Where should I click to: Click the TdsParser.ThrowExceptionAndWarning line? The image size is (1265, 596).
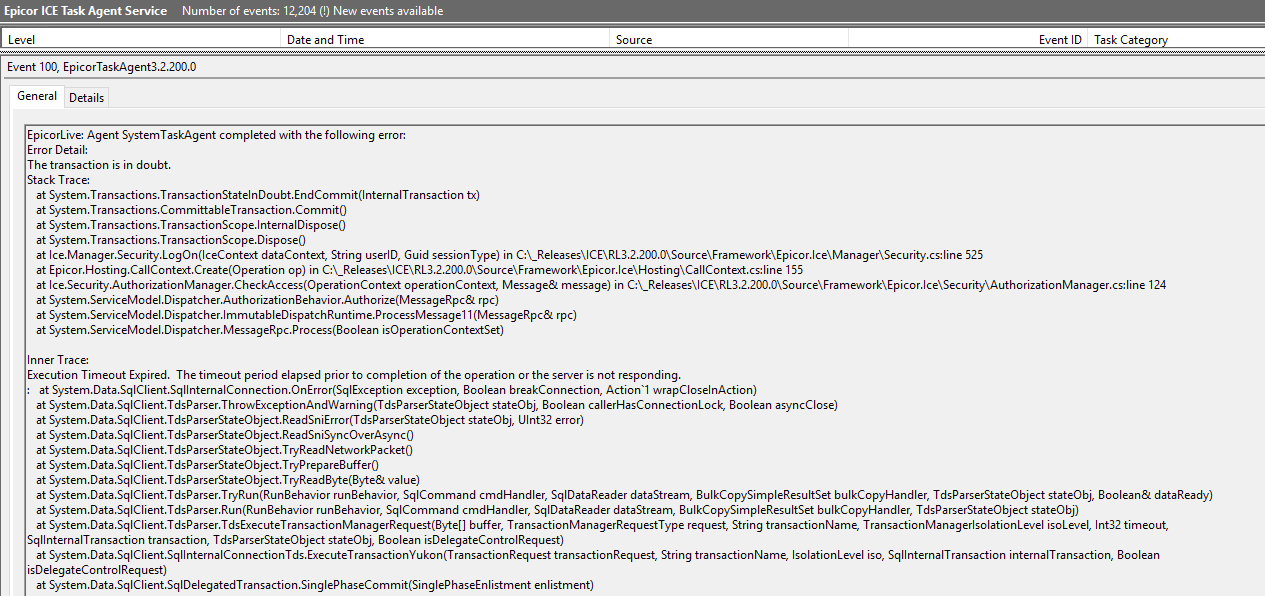click(437, 405)
